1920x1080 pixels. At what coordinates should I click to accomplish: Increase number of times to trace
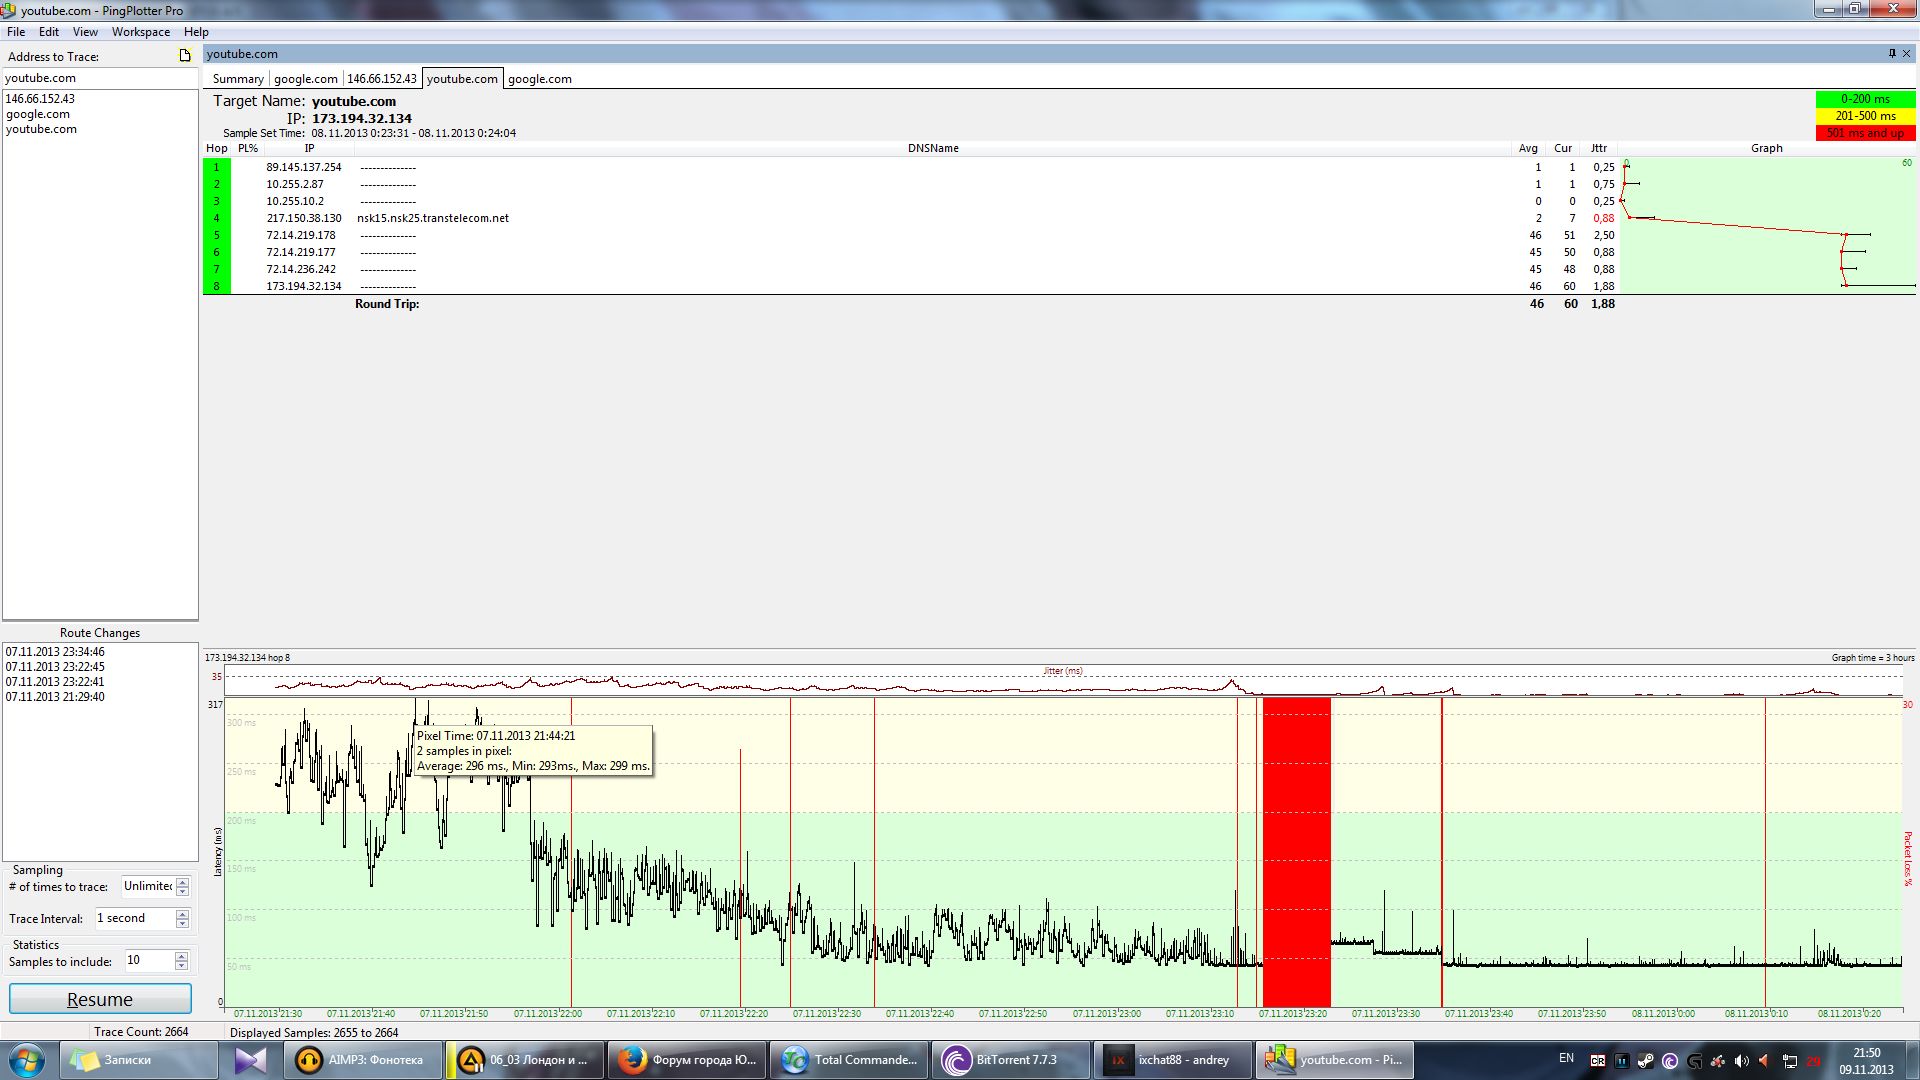click(182, 882)
